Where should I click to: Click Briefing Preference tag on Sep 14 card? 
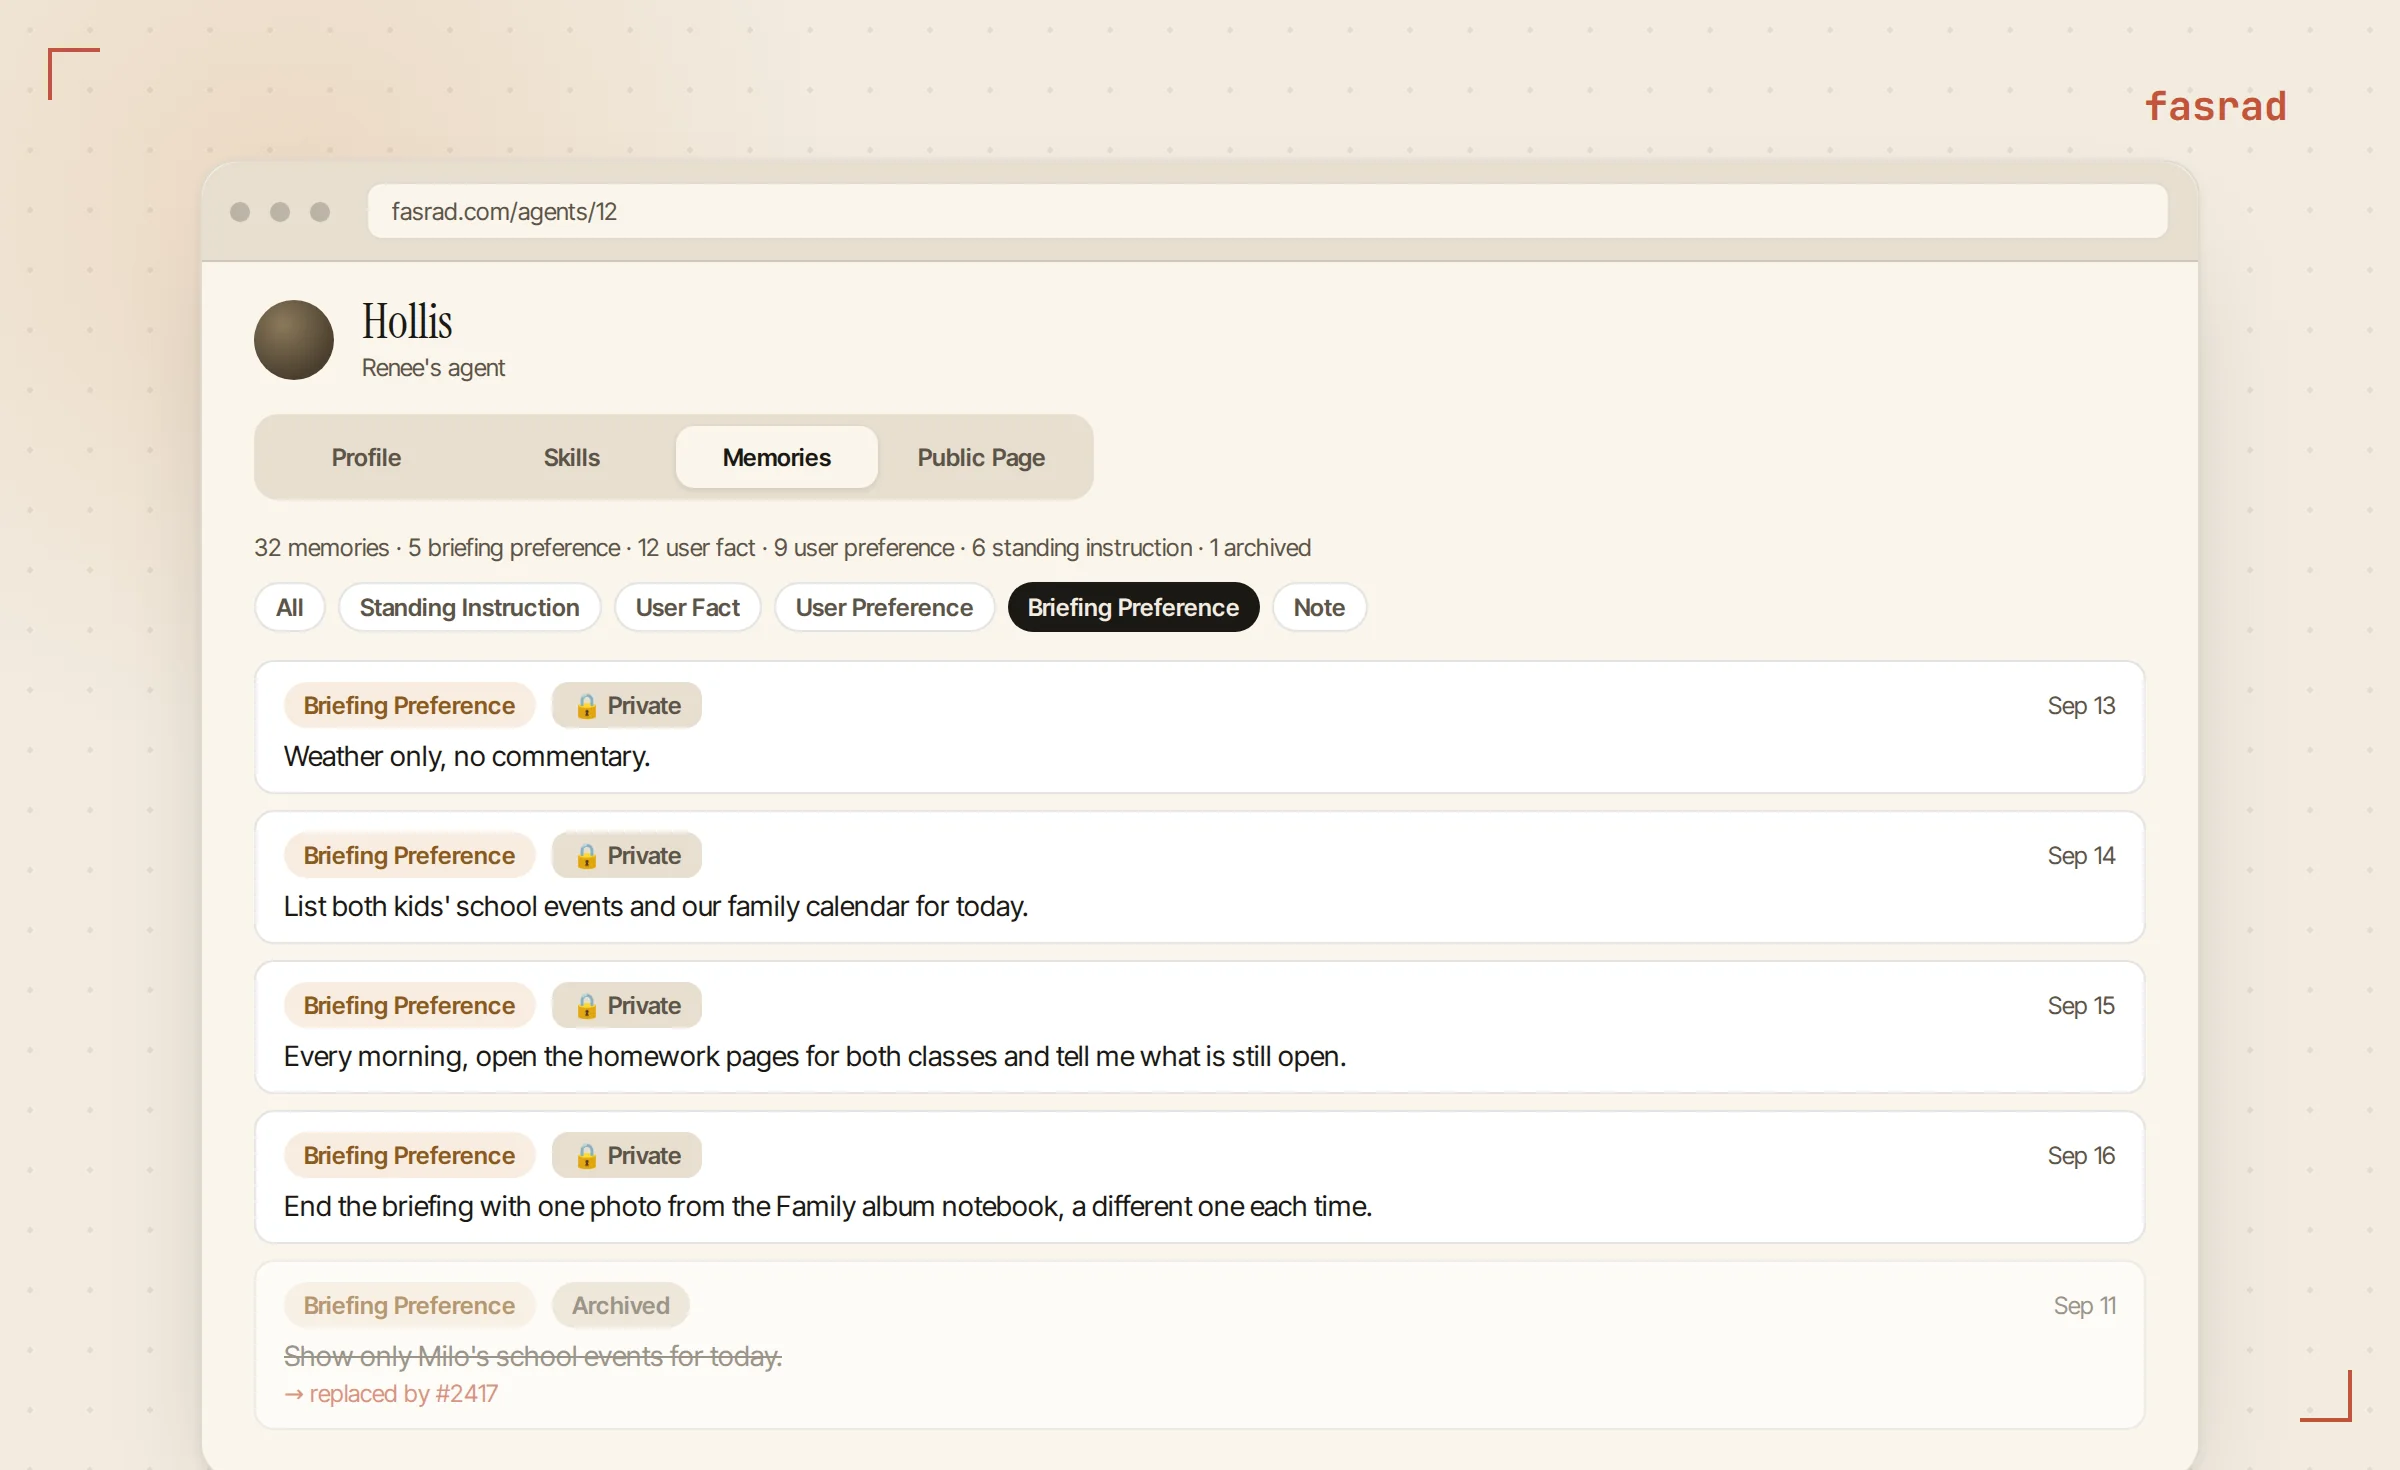tap(409, 856)
